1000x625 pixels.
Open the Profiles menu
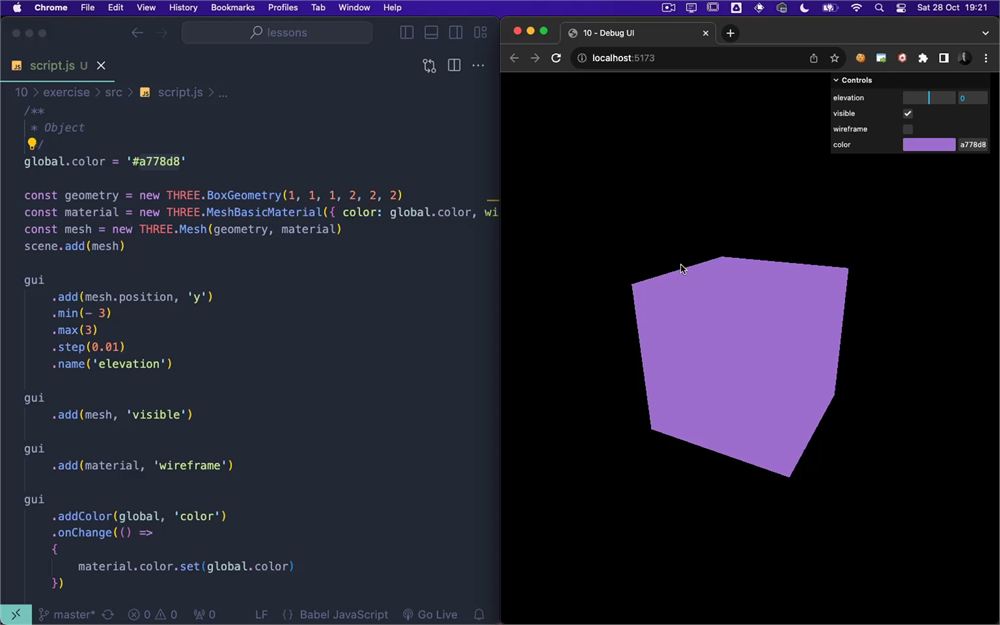click(283, 8)
